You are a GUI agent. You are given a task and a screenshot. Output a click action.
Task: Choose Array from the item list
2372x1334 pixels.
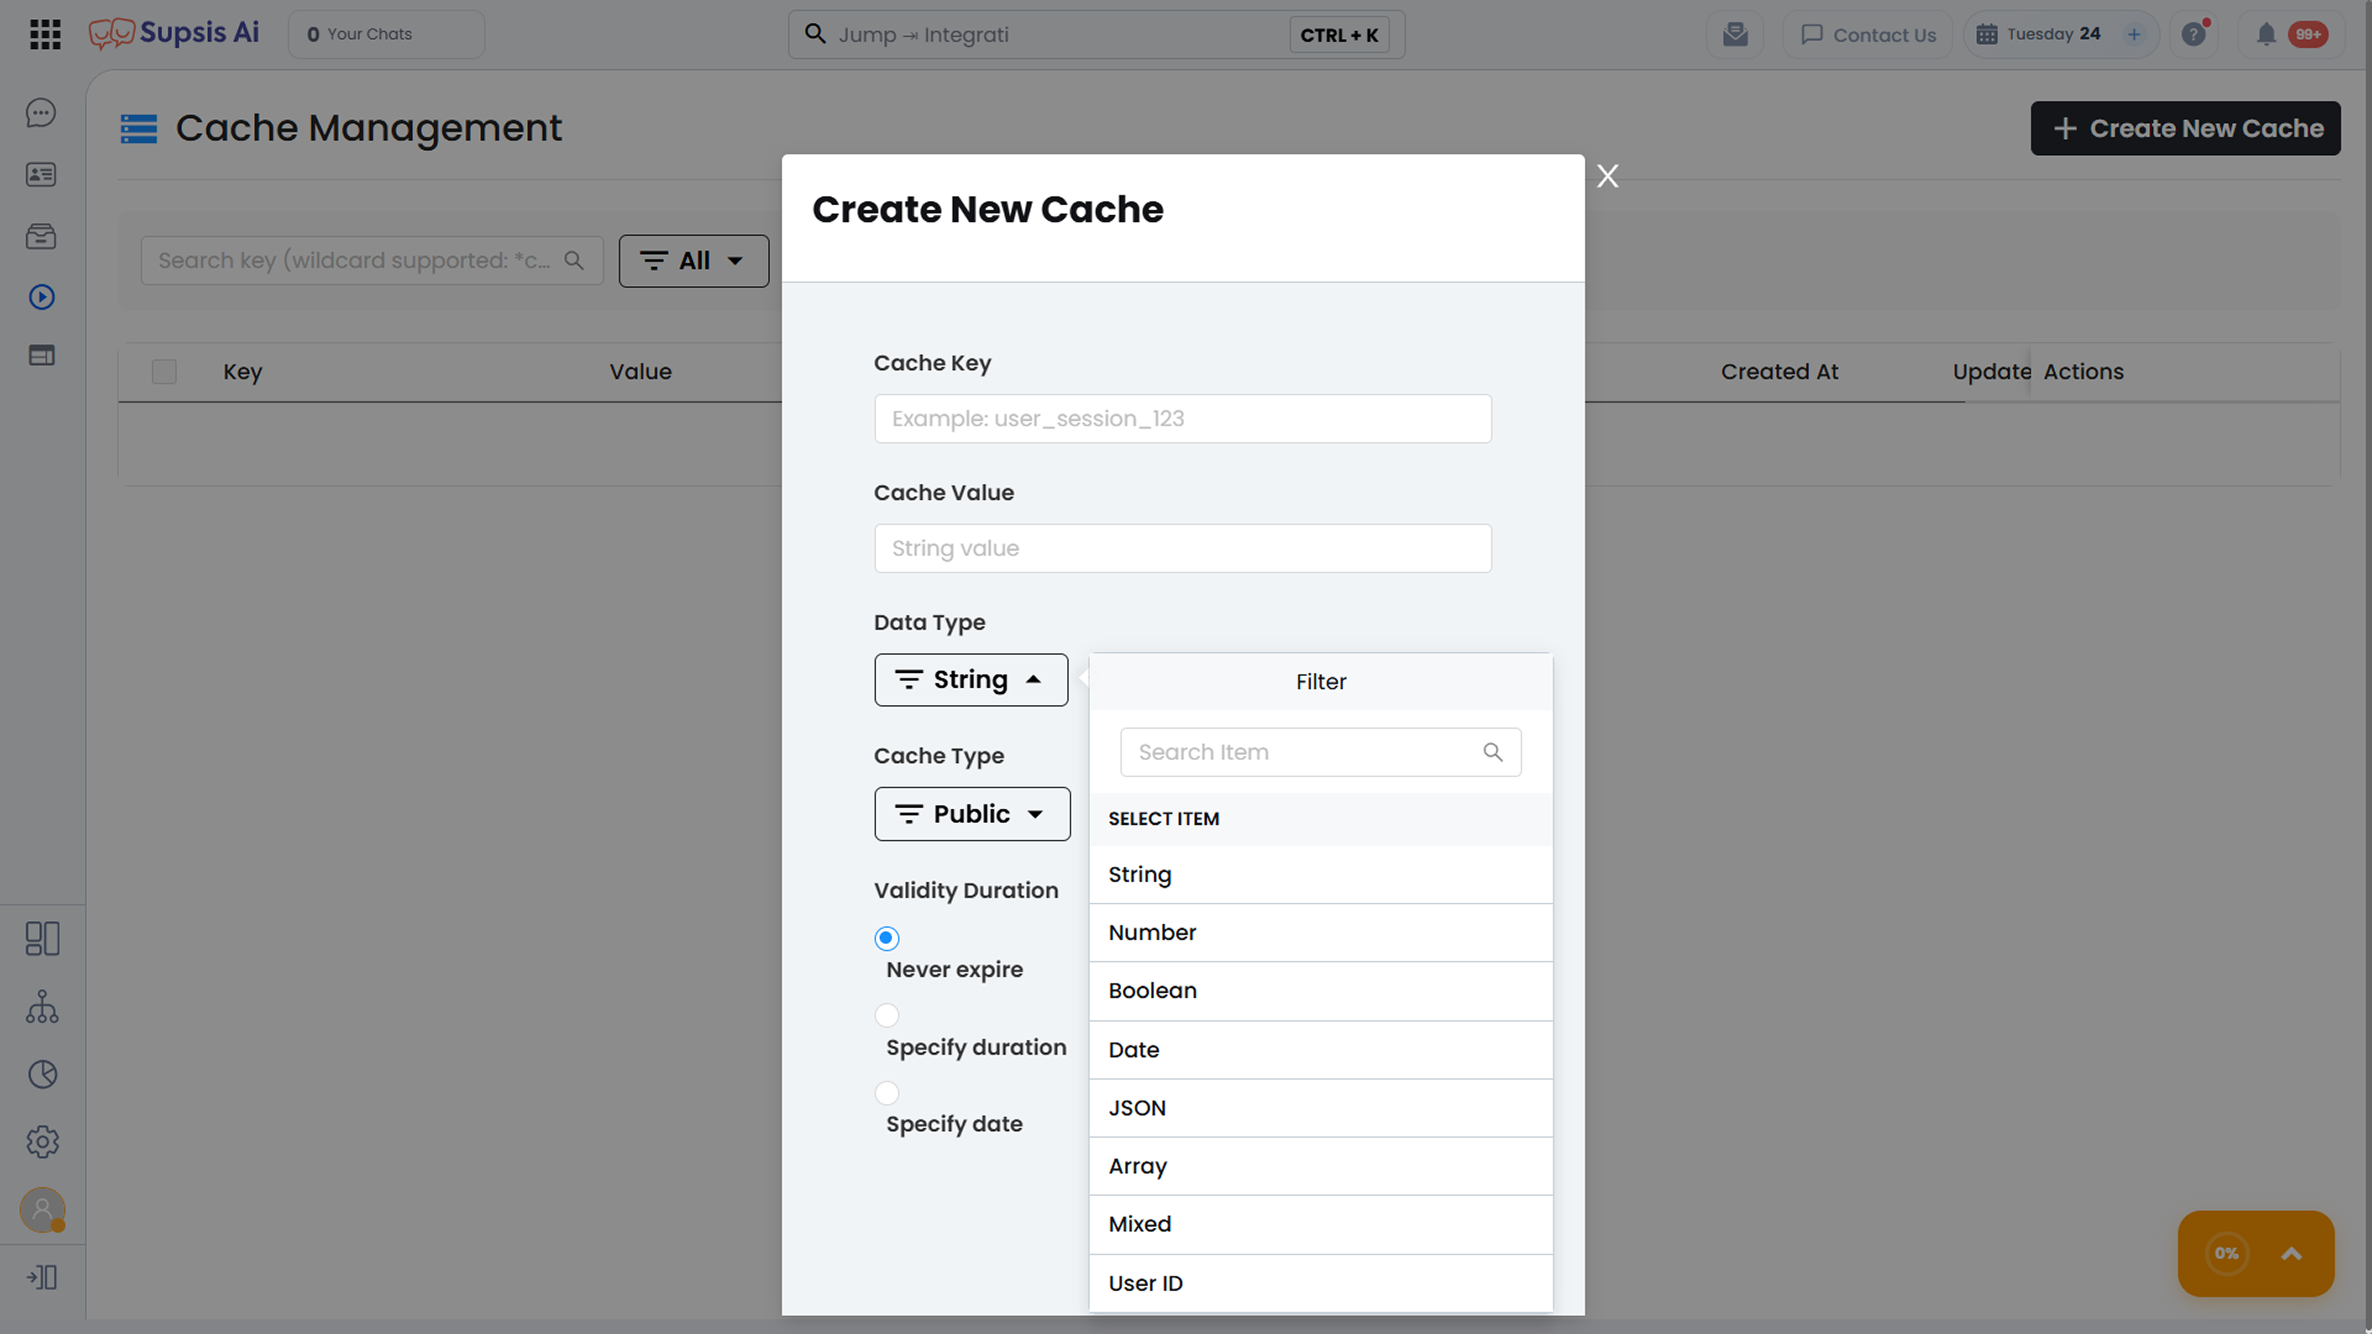1321,1166
